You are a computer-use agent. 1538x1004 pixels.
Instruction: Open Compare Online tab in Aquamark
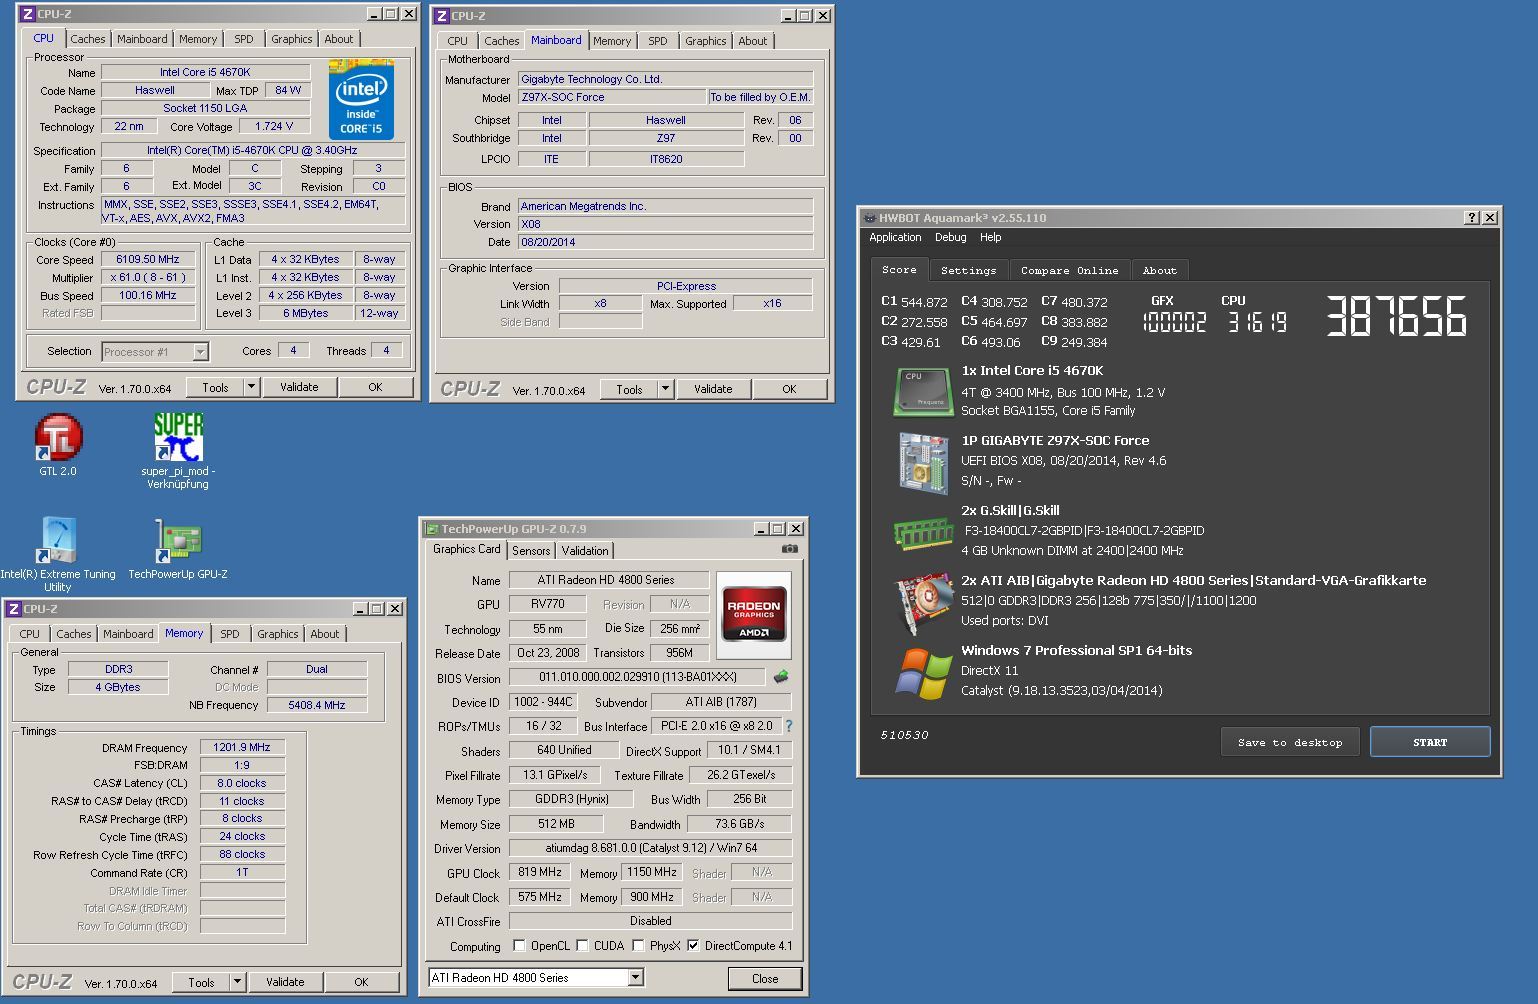point(1069,270)
